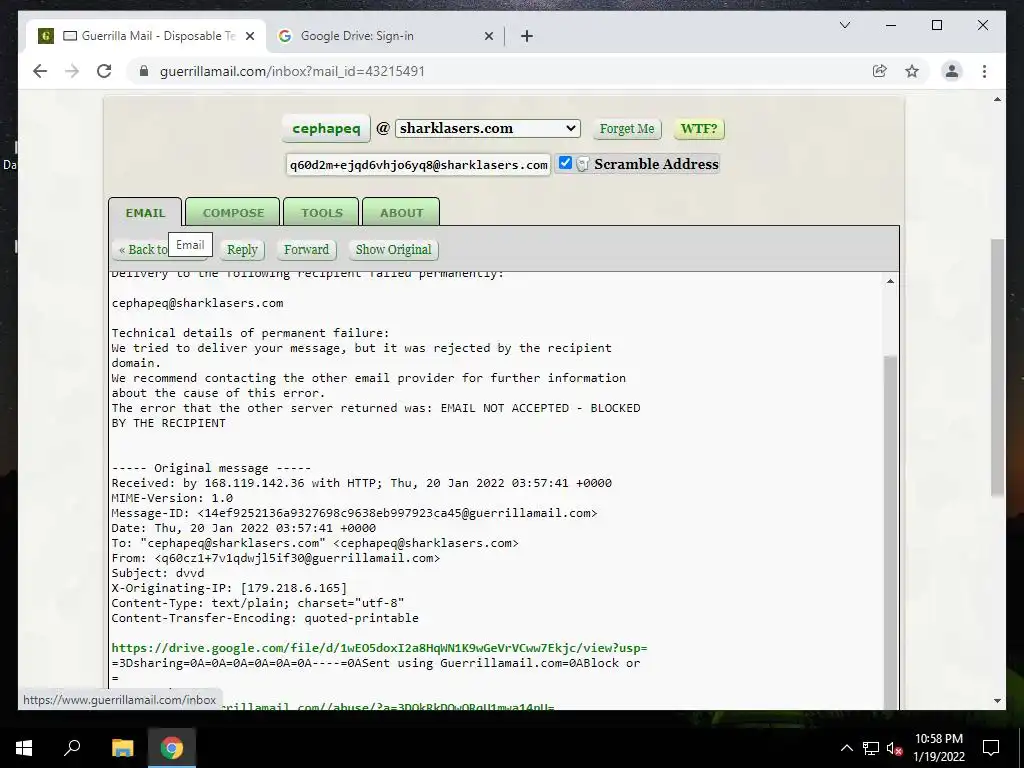1024x768 pixels.
Task: Open Chrome's three-dot menu
Action: coord(984,71)
